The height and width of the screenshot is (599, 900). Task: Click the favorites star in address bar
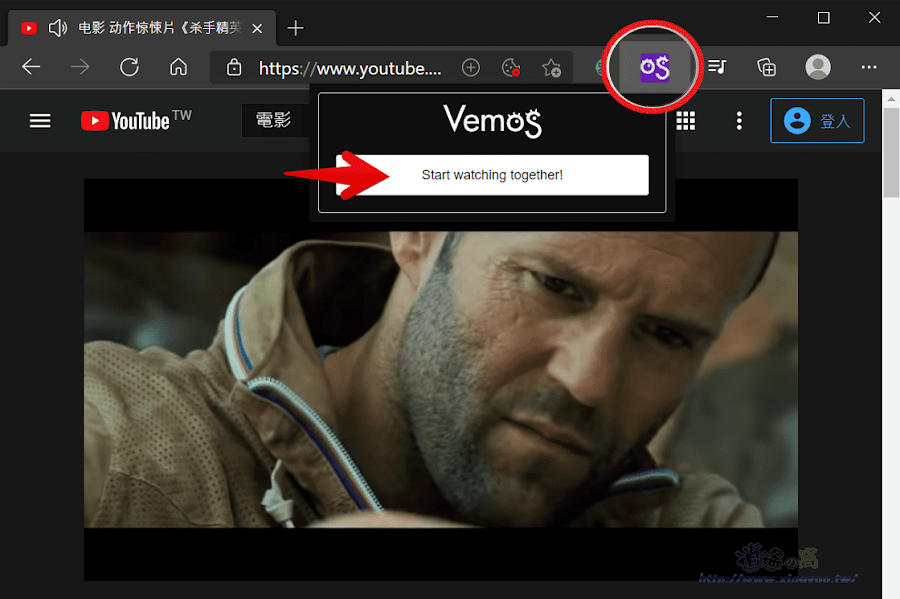(x=551, y=67)
